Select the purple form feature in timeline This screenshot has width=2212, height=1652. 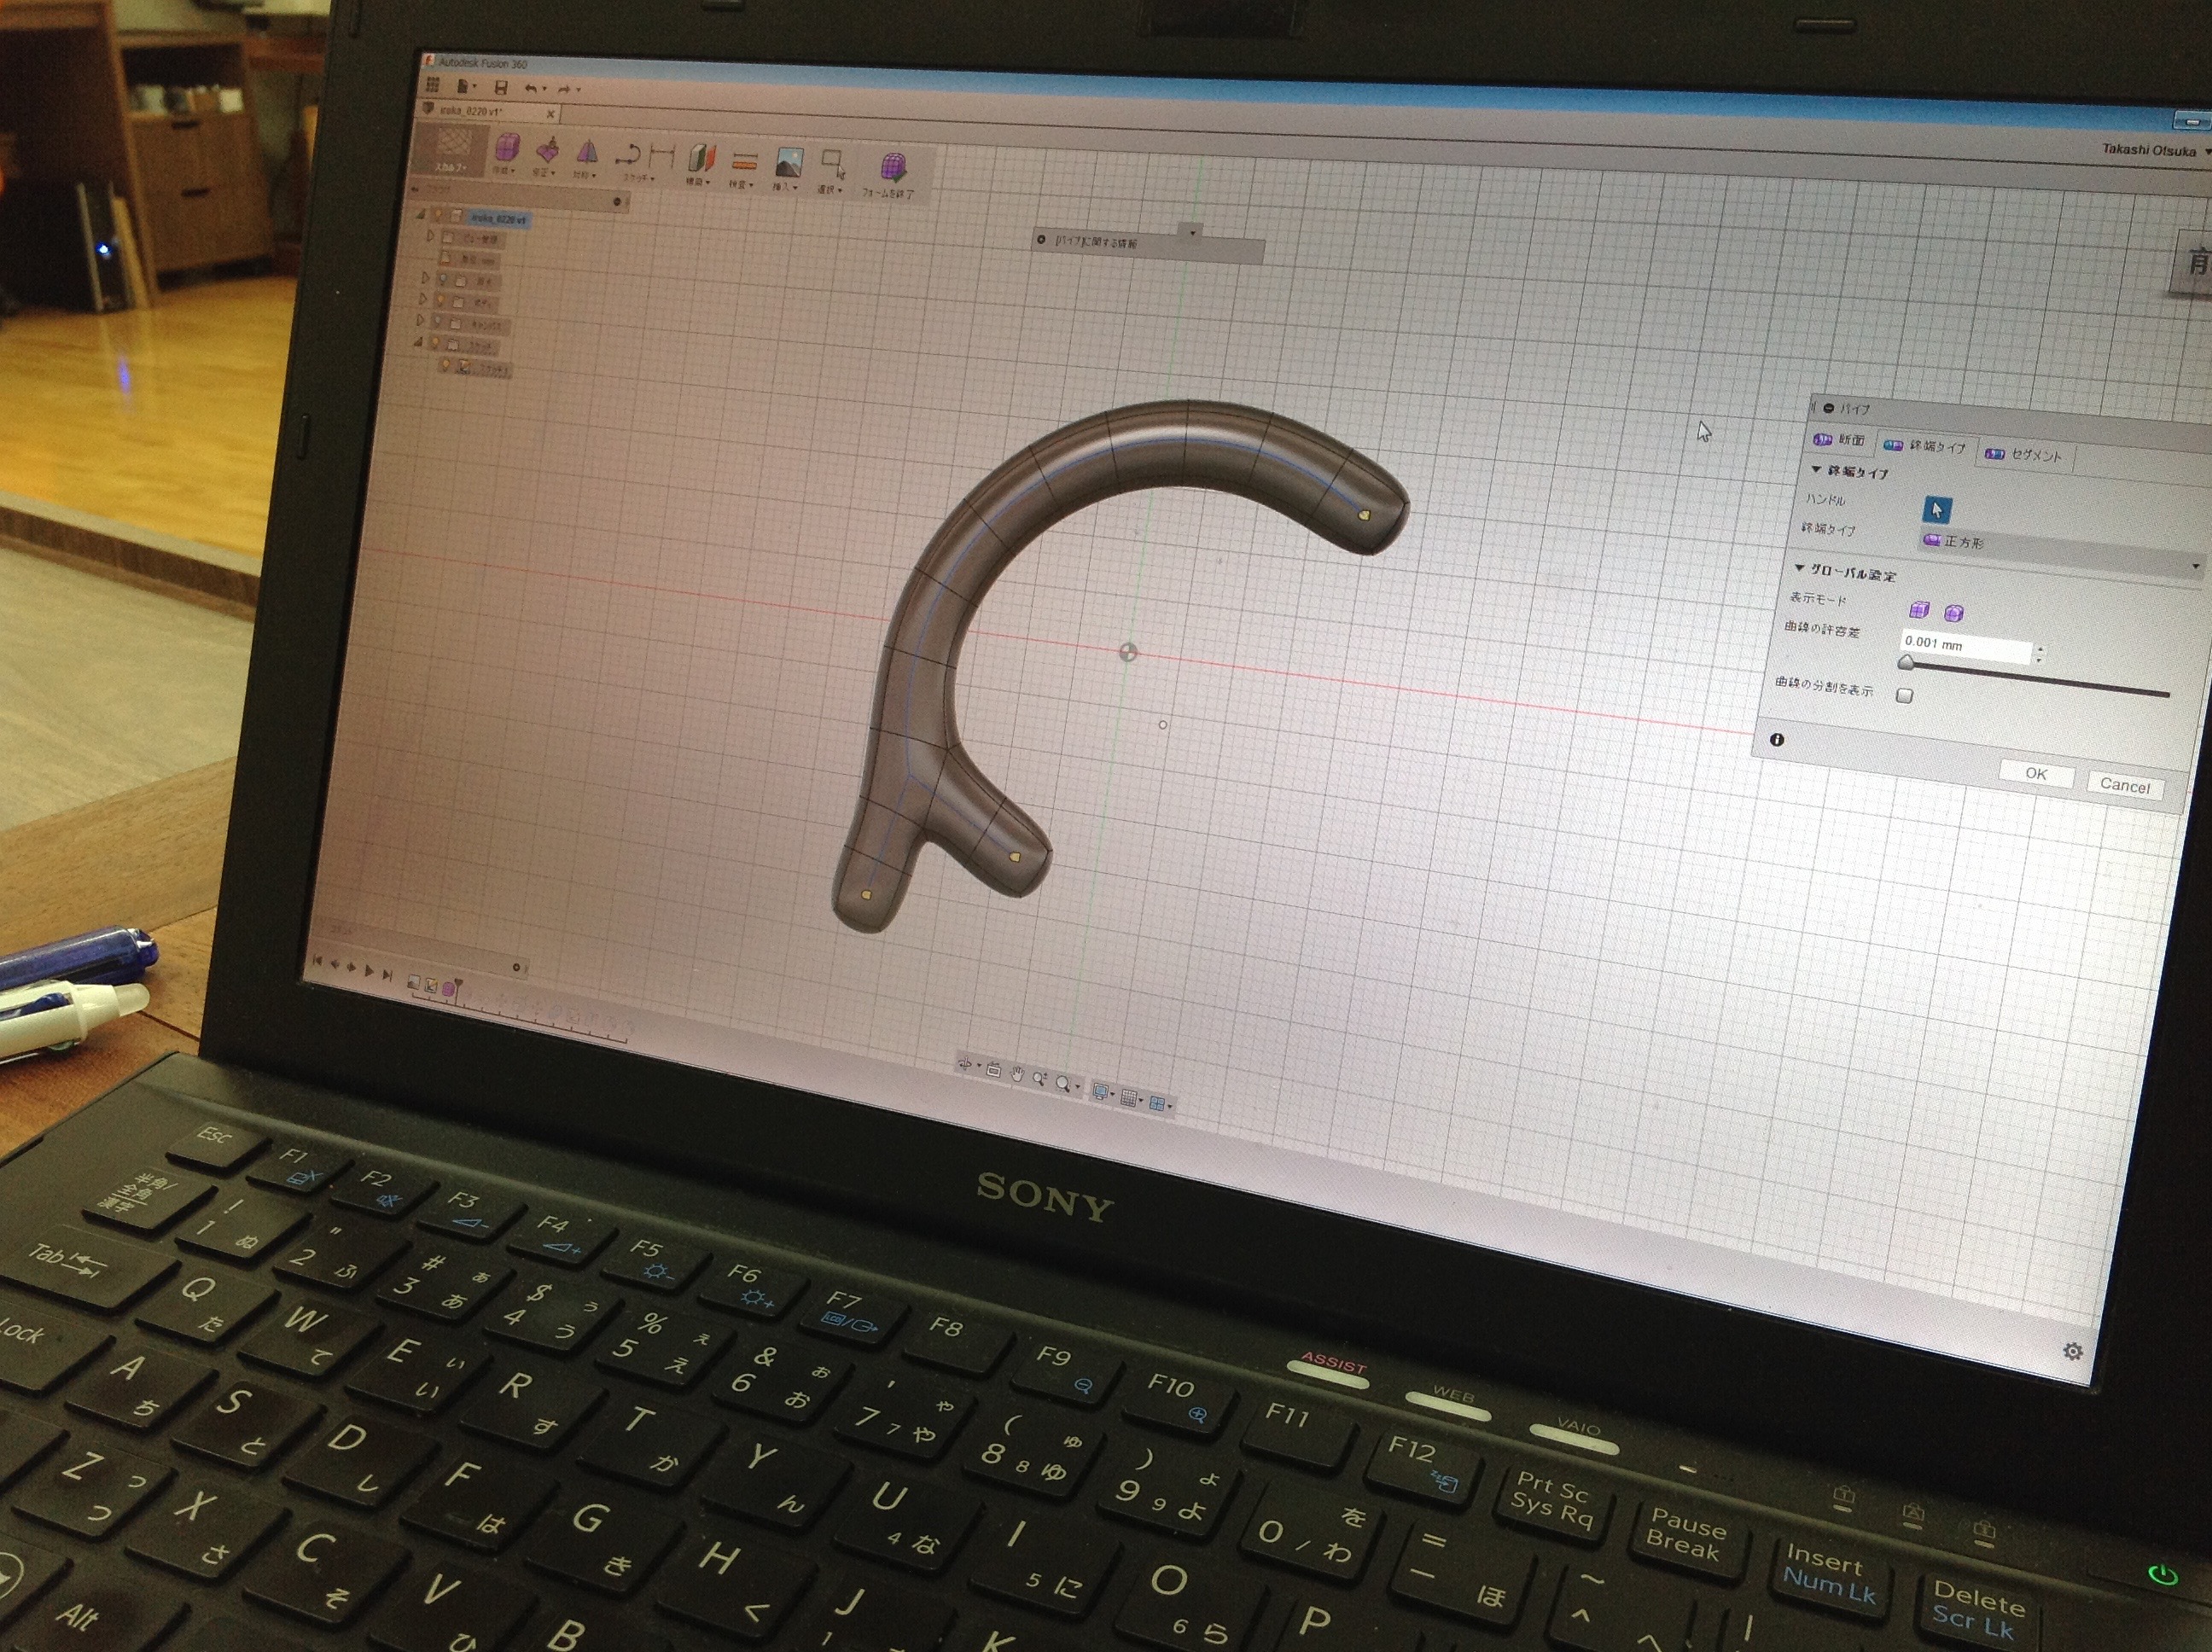pos(449,989)
